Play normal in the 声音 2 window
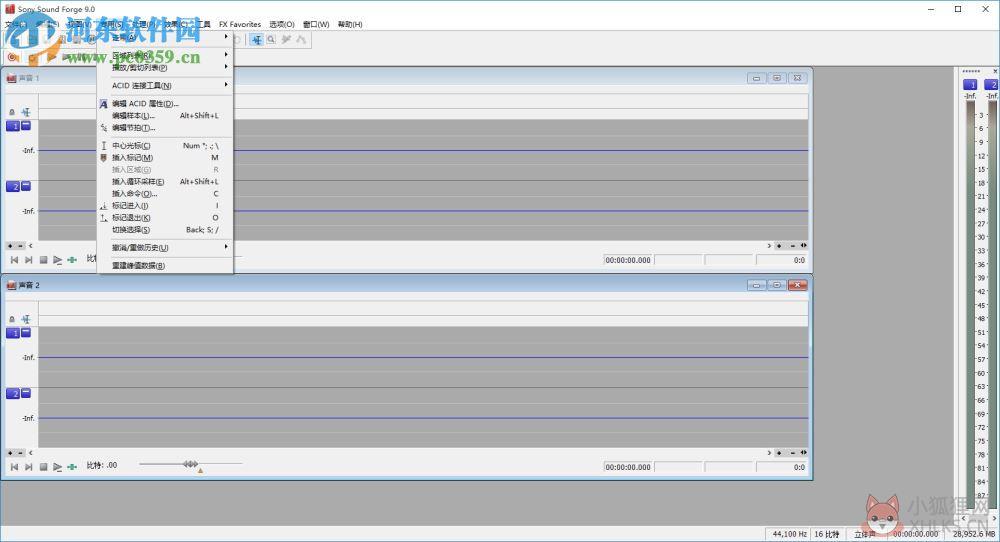The height and width of the screenshot is (542, 1000). coord(57,467)
